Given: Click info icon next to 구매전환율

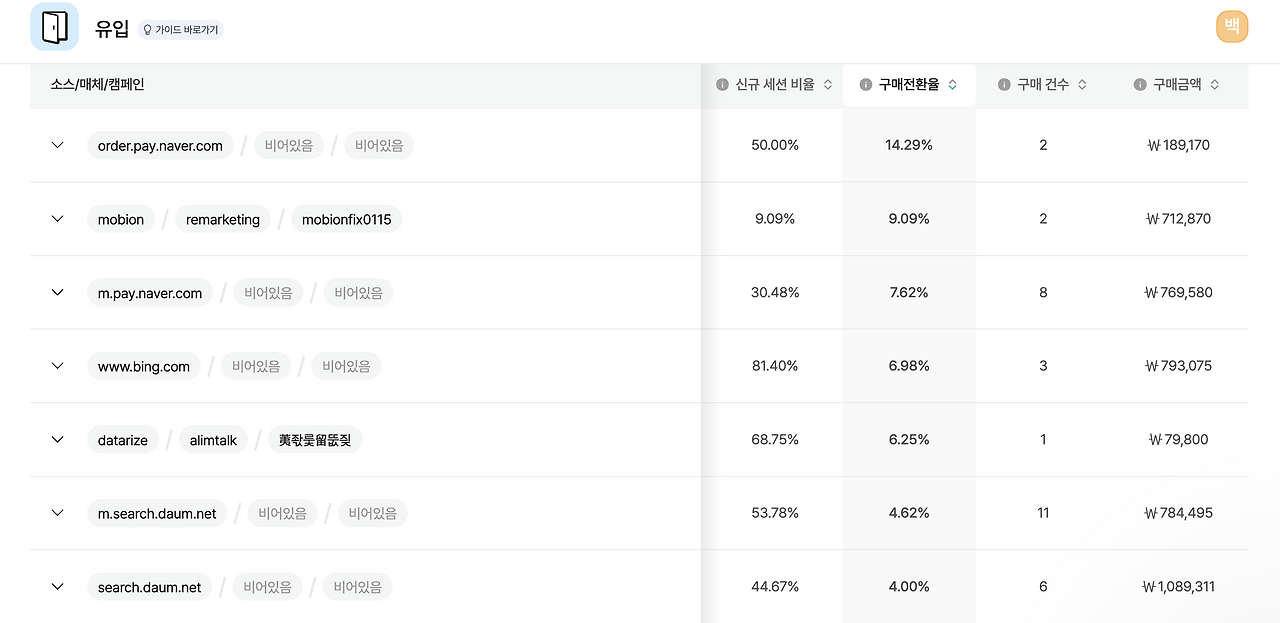Looking at the screenshot, I should (x=866, y=85).
